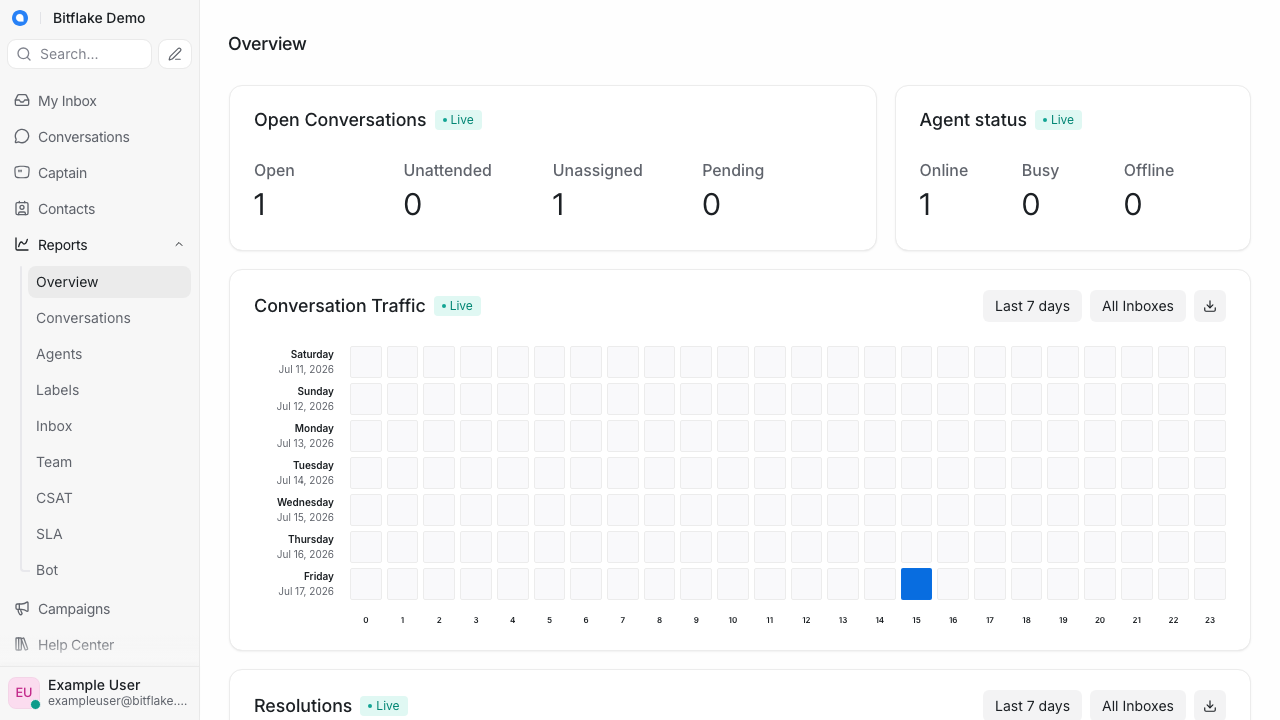Click the blue Friday 15:00 heatmap cell
The width and height of the screenshot is (1280, 720).
click(x=916, y=584)
